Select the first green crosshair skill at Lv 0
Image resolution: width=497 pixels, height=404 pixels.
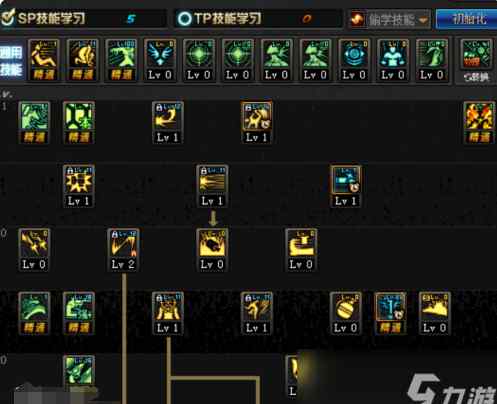tap(199, 60)
